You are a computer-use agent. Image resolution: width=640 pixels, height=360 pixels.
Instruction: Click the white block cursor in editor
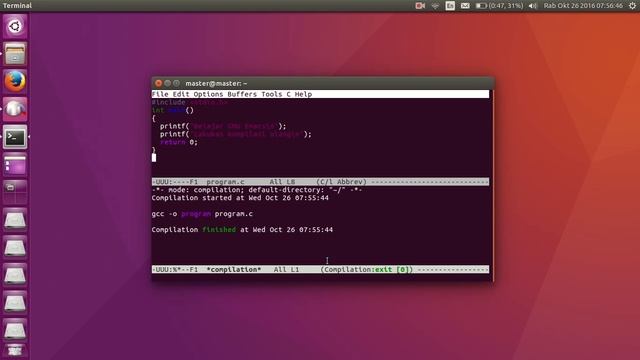click(x=154, y=158)
